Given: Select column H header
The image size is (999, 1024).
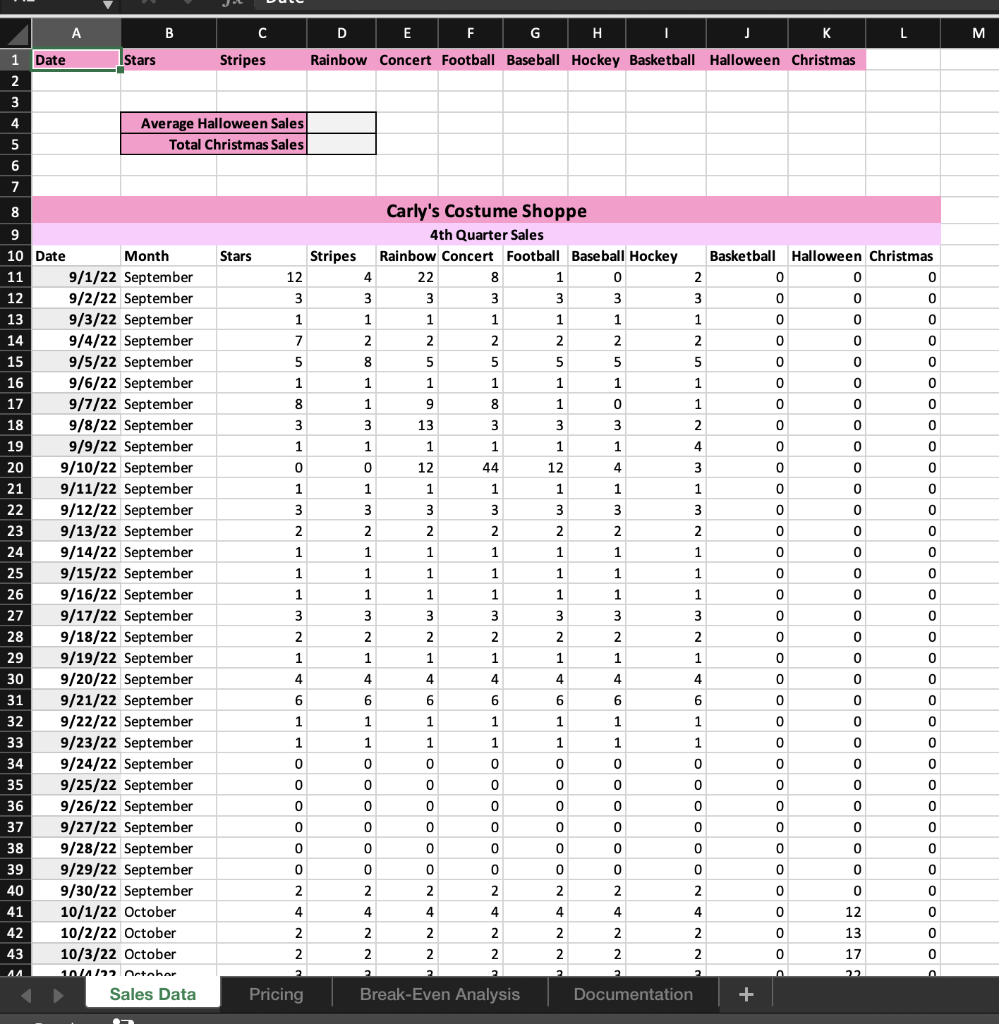Looking at the screenshot, I should tap(597, 33).
